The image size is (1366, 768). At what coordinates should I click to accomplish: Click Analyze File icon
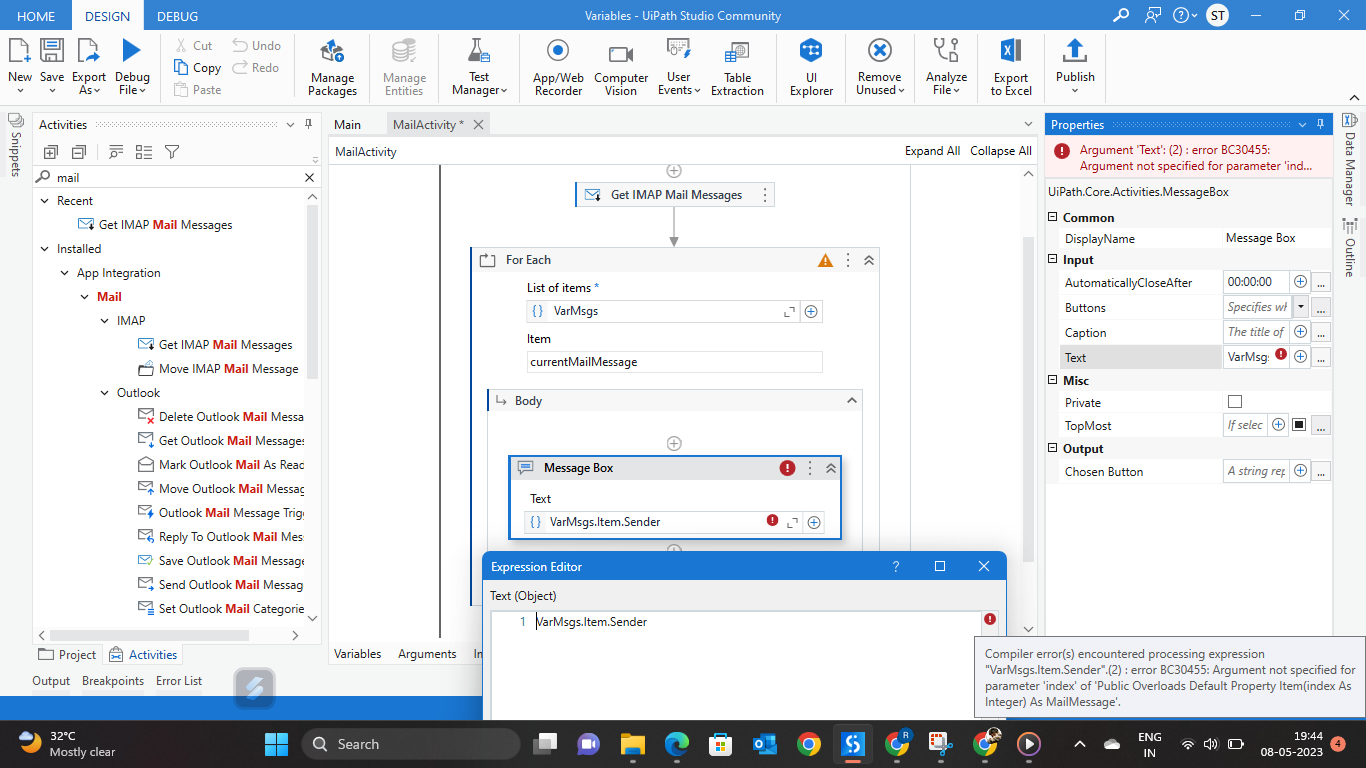(946, 51)
